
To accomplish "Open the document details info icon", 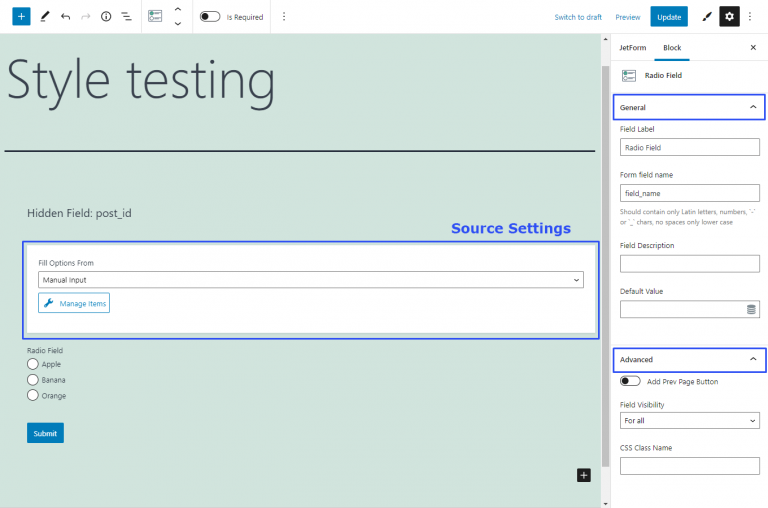I will click(106, 17).
